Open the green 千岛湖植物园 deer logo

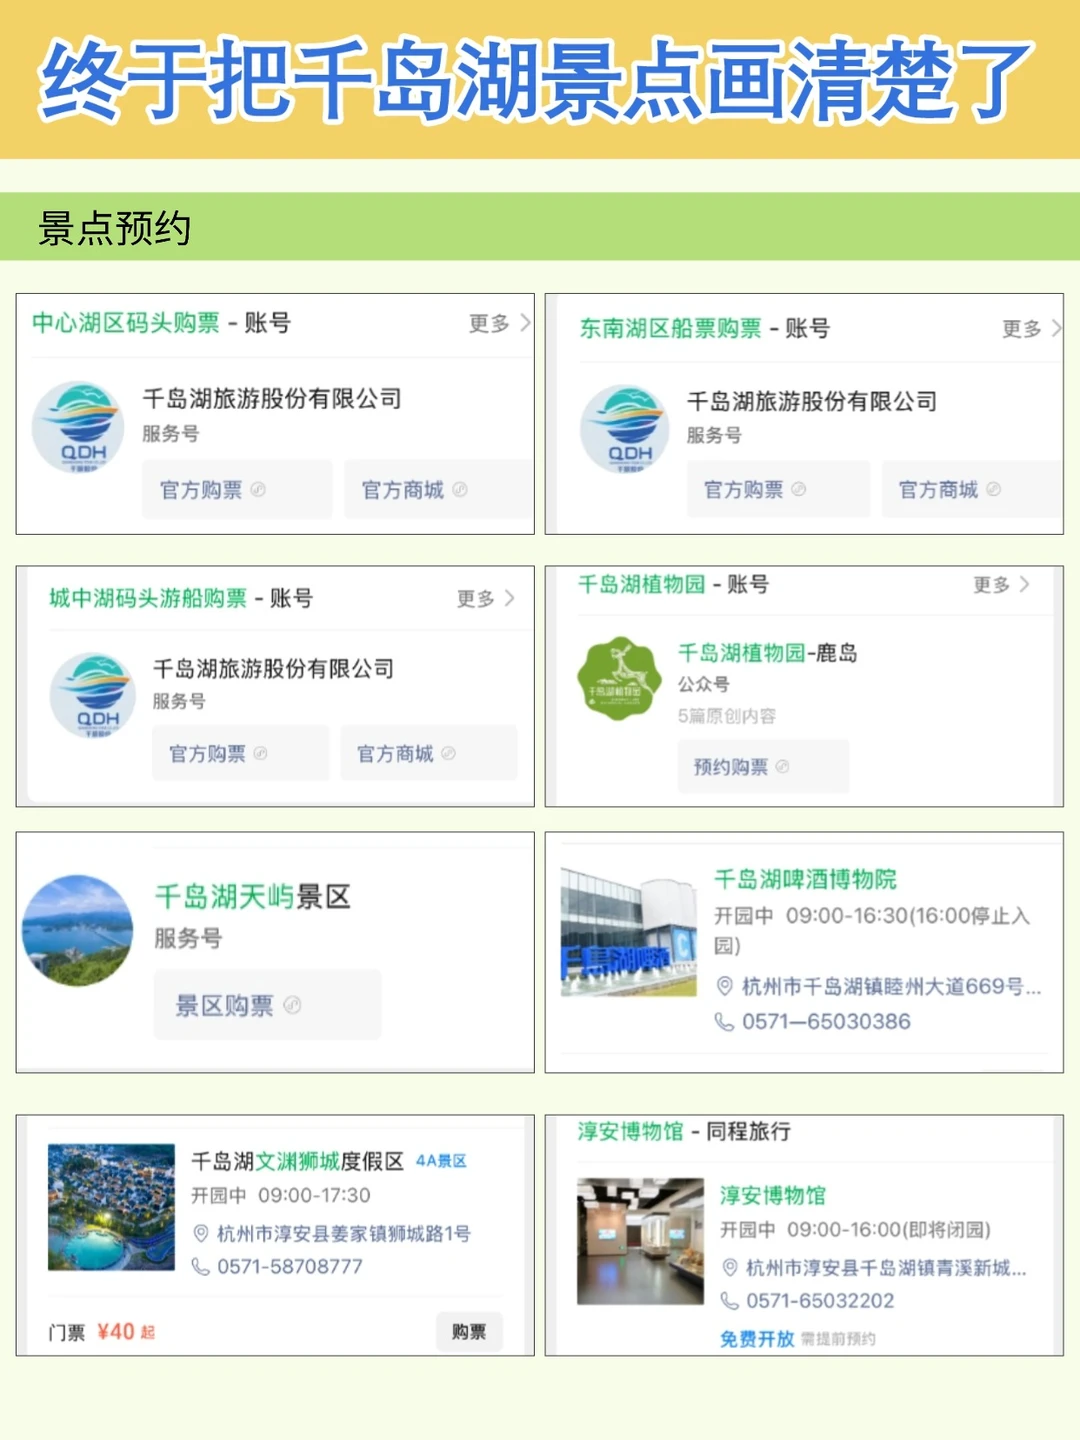[x=621, y=678]
